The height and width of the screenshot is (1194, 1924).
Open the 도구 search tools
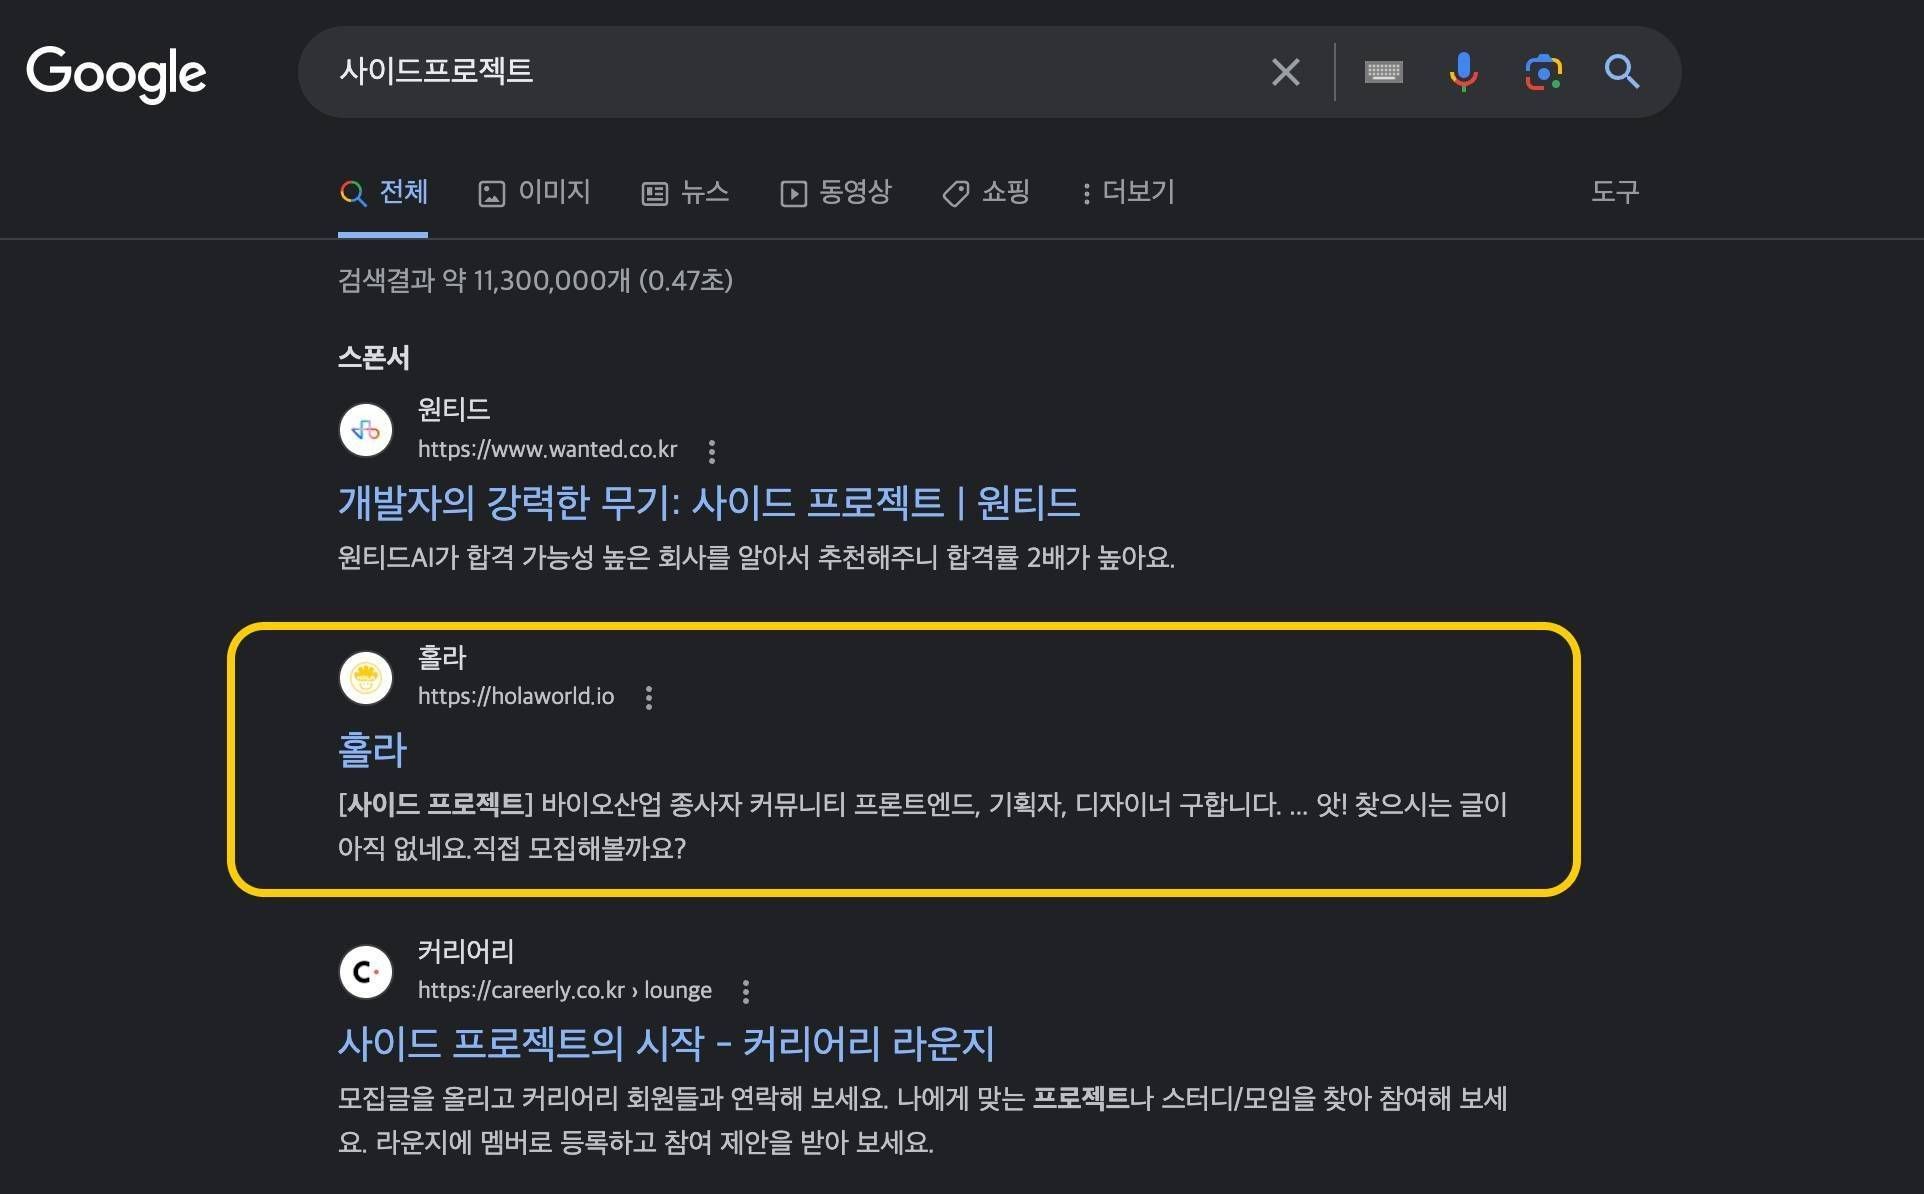coord(1614,192)
